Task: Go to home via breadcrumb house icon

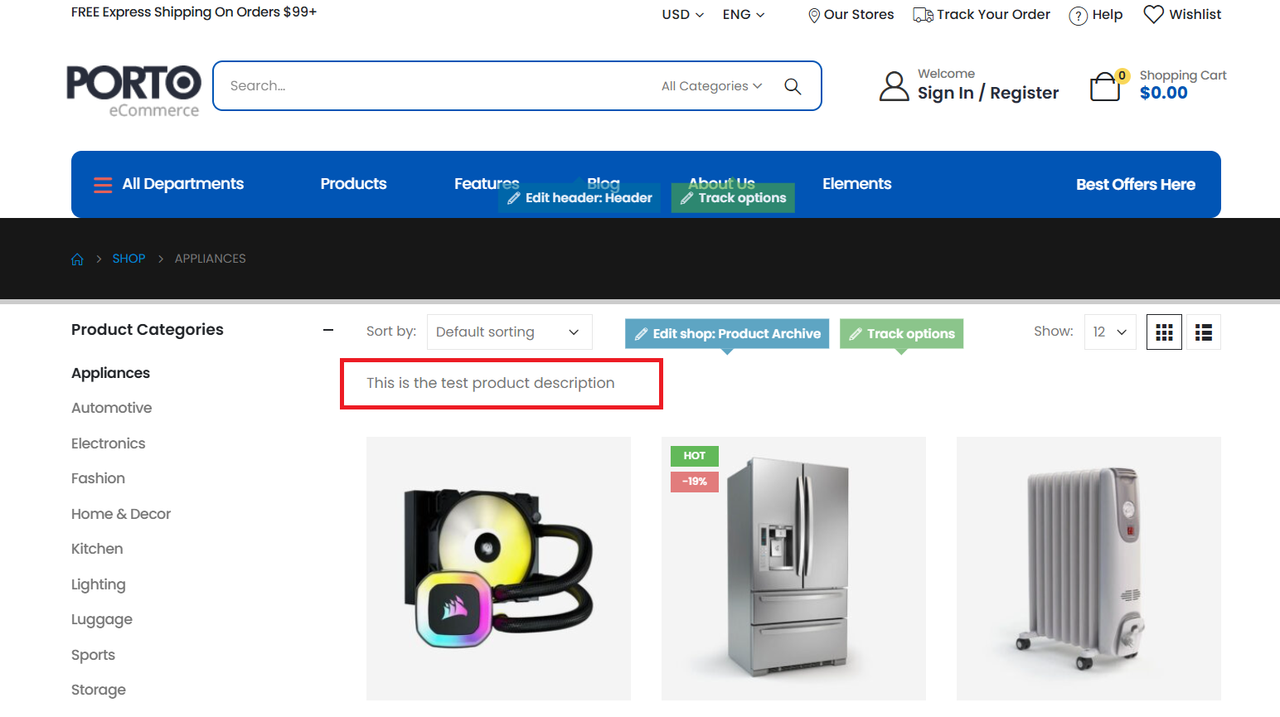Action: coord(77,259)
